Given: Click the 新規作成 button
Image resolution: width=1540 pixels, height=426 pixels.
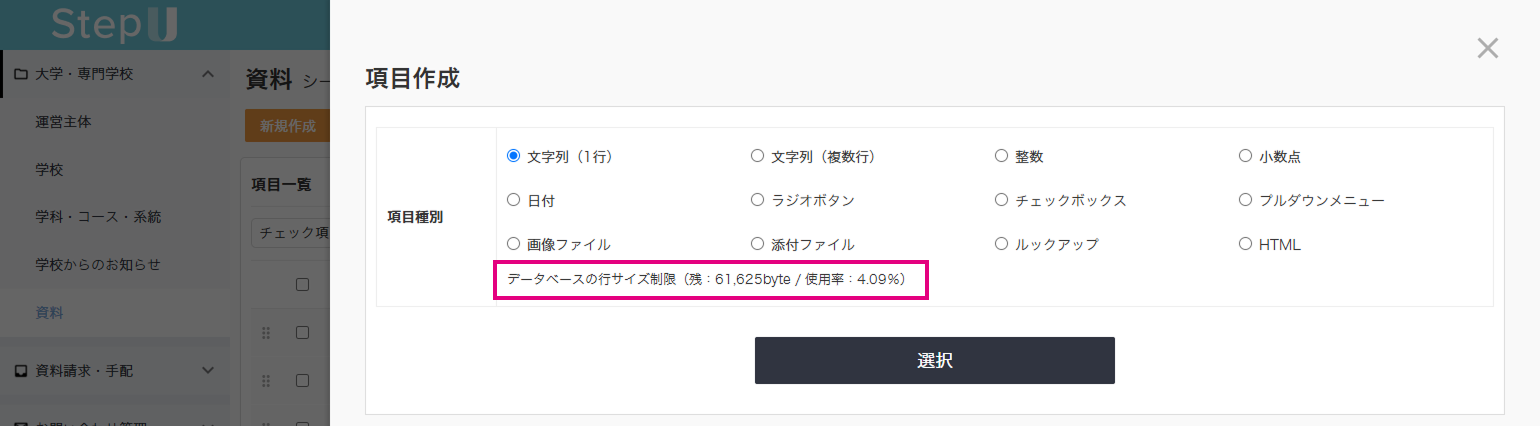Looking at the screenshot, I should (287, 126).
